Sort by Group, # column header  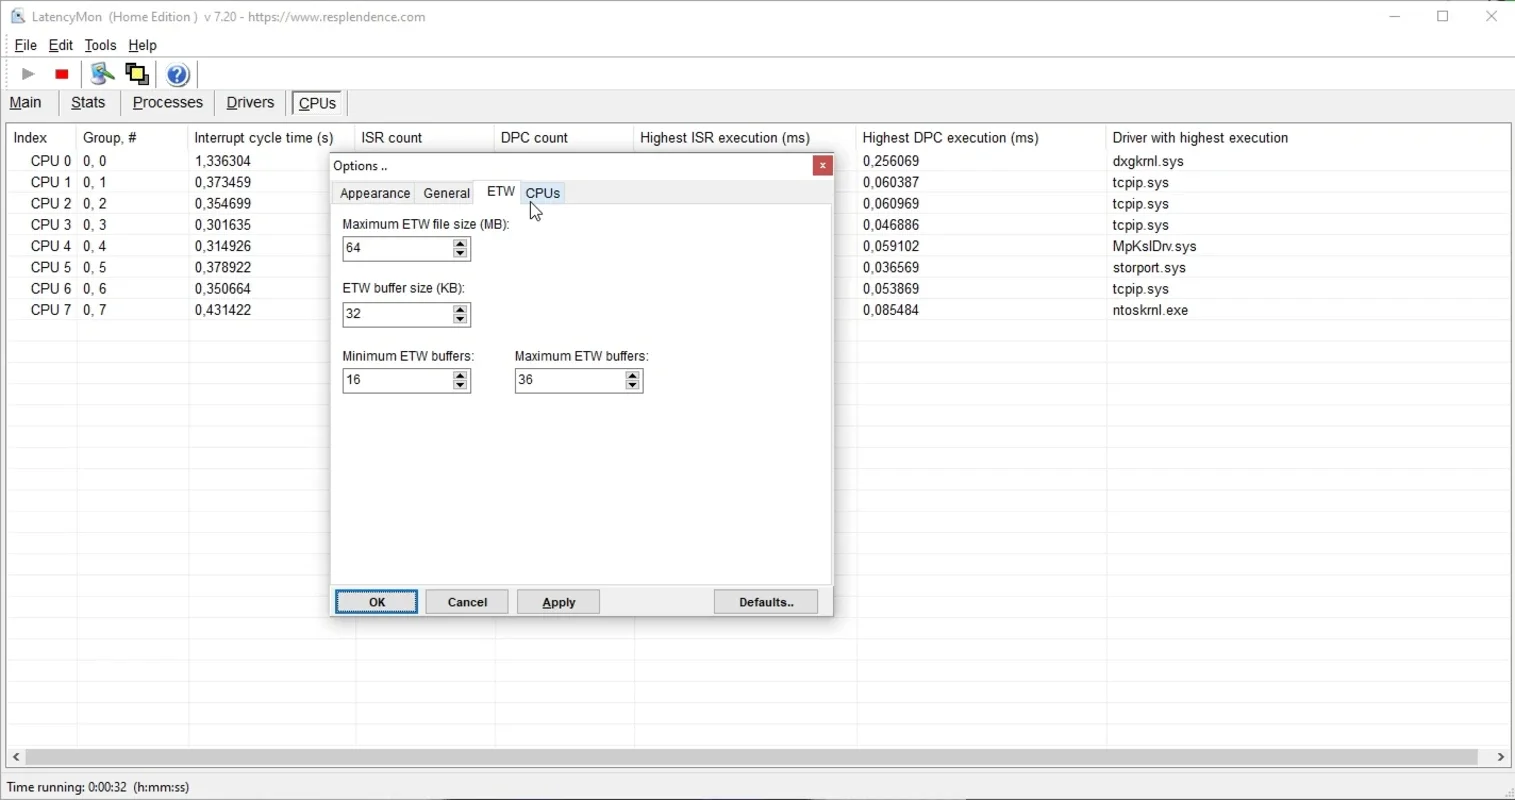pos(132,138)
